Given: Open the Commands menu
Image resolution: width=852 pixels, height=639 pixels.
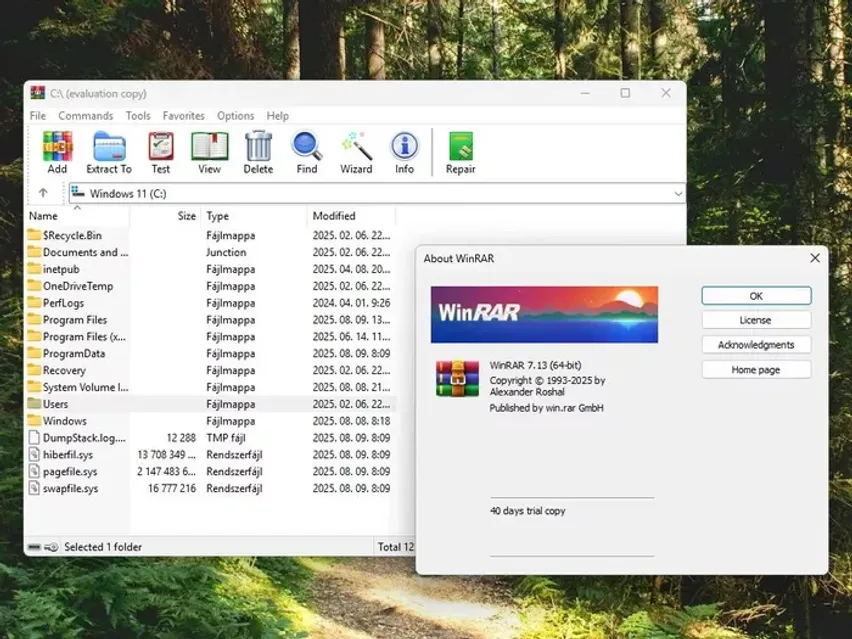Looking at the screenshot, I should point(86,116).
